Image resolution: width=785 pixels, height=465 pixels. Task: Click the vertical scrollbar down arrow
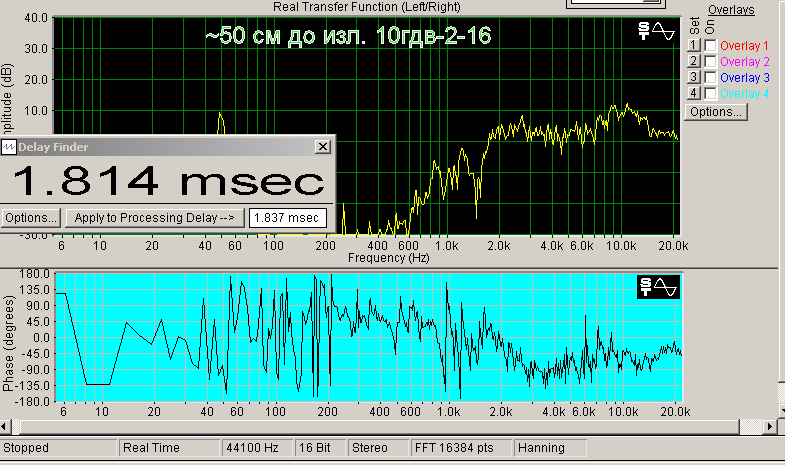coord(781,411)
